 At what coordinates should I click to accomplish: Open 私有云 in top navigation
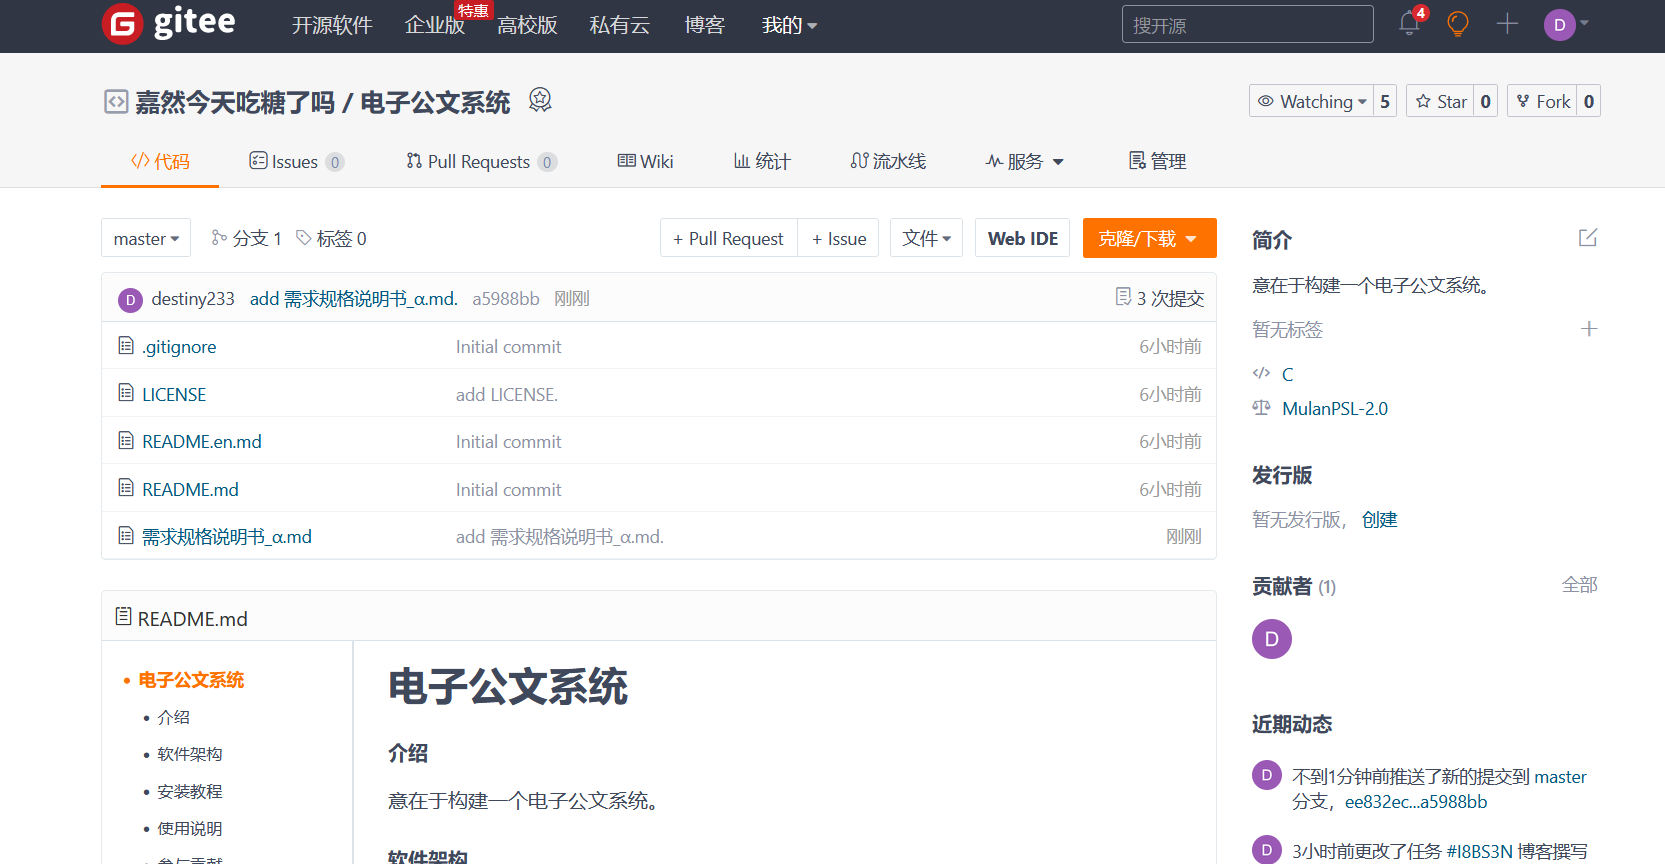click(x=620, y=25)
